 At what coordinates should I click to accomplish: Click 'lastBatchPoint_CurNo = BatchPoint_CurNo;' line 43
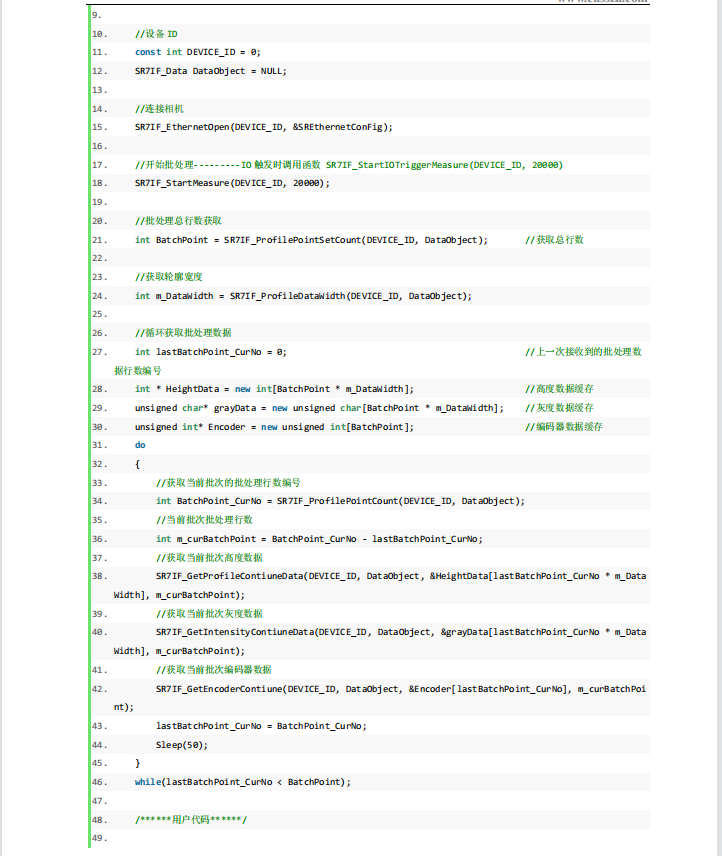point(261,726)
